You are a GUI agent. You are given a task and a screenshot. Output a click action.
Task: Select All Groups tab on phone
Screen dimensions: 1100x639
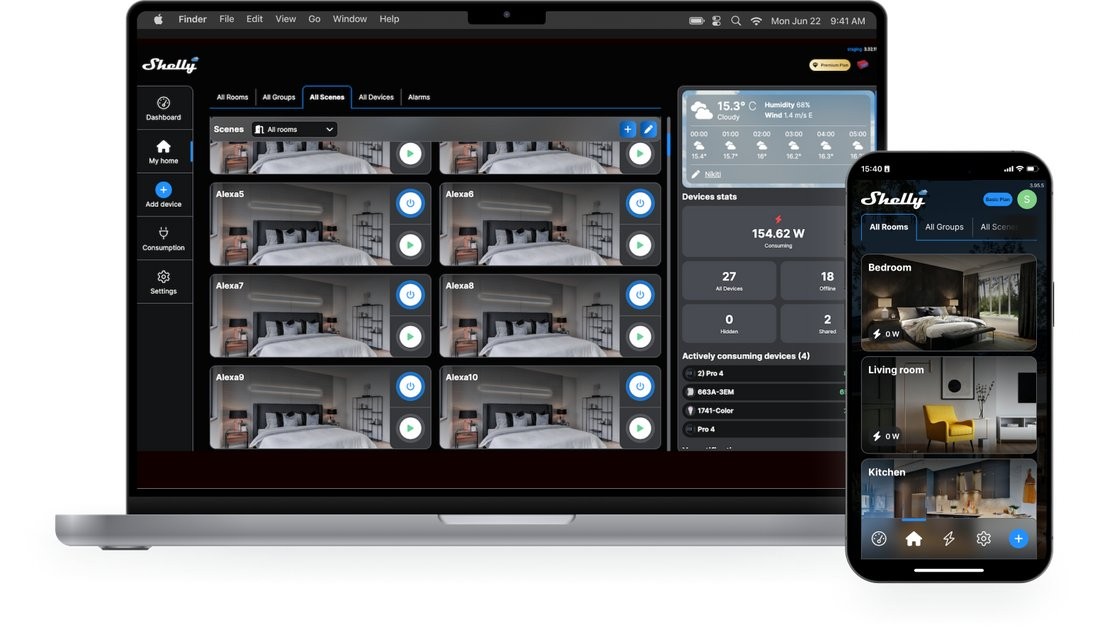944,227
